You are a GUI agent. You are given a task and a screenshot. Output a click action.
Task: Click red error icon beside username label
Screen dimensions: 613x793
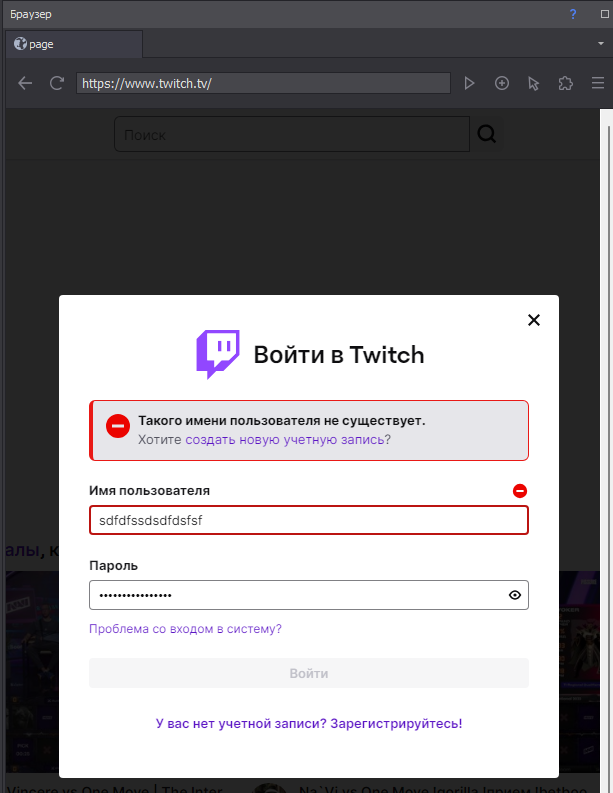pos(520,491)
